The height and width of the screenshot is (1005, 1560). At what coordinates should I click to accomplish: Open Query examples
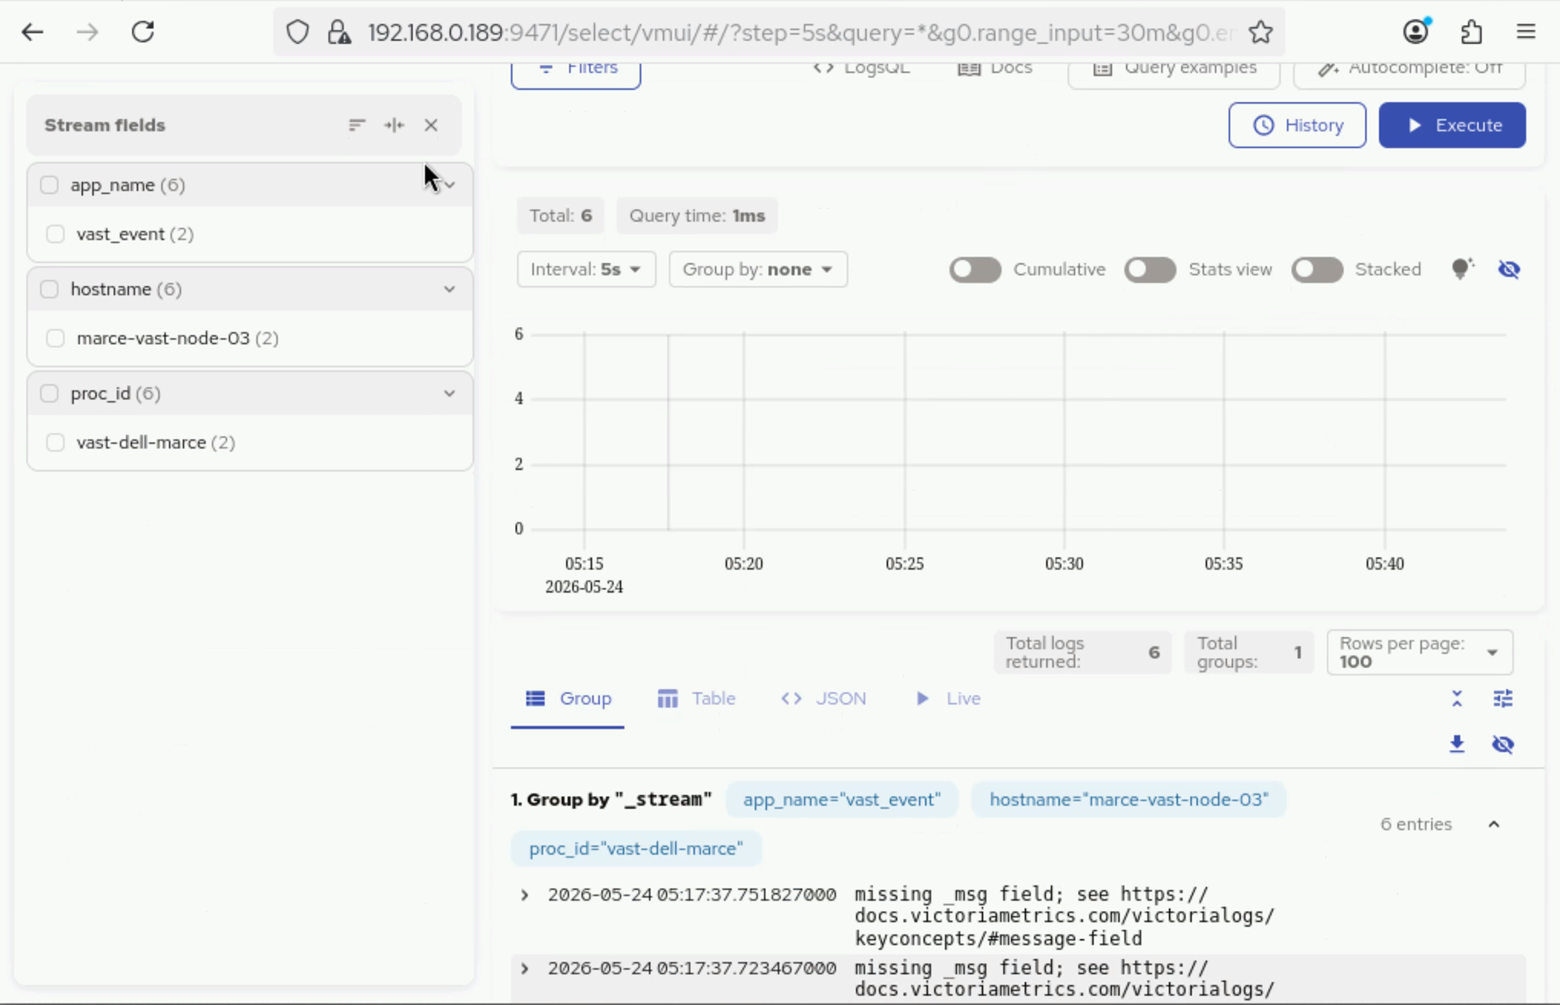tap(1174, 72)
